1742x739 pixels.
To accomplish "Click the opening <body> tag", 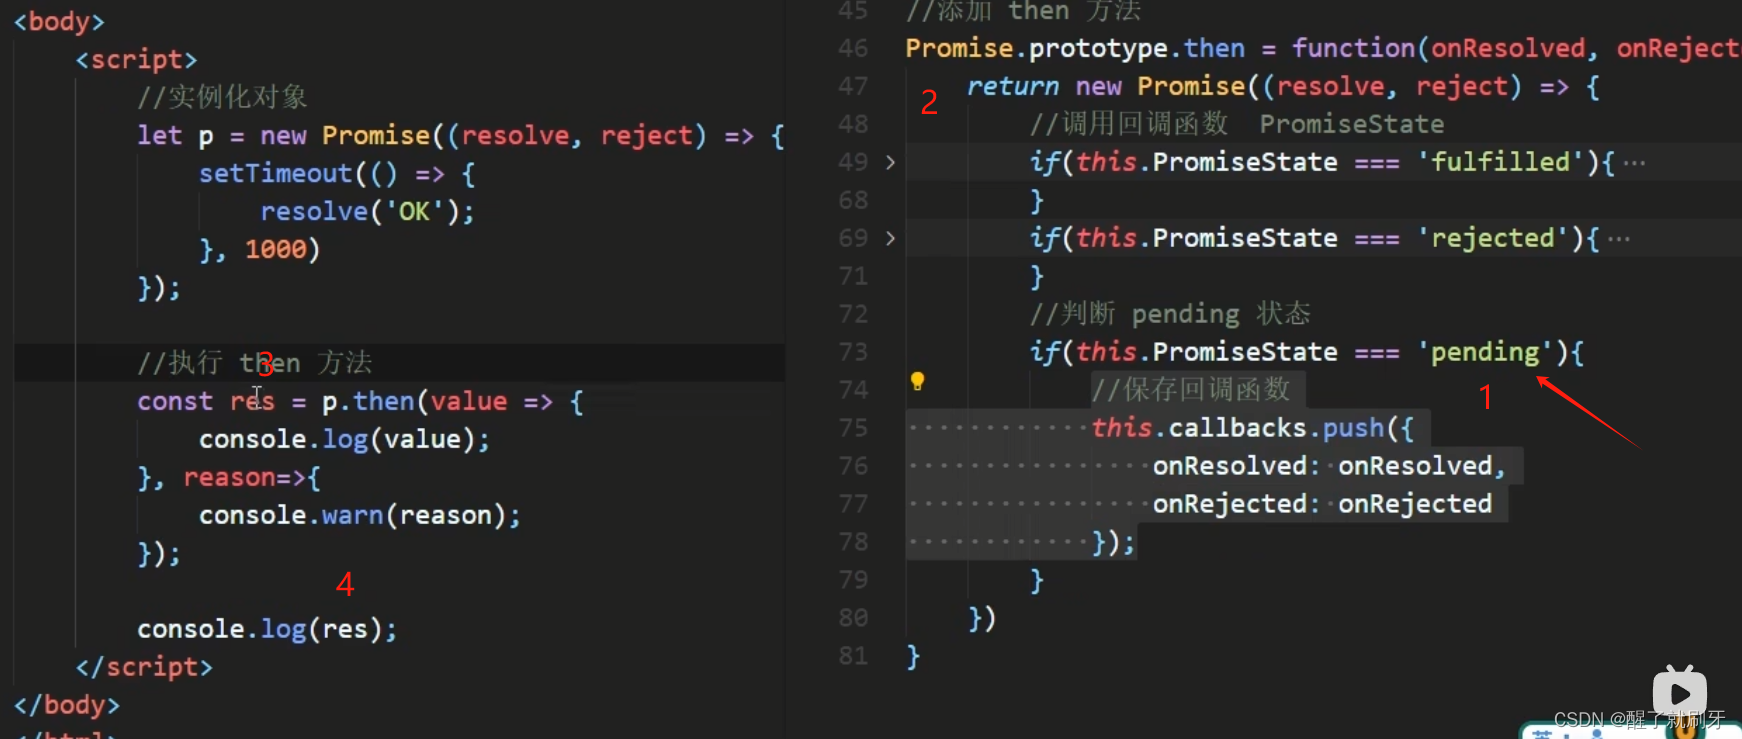I will click(59, 21).
